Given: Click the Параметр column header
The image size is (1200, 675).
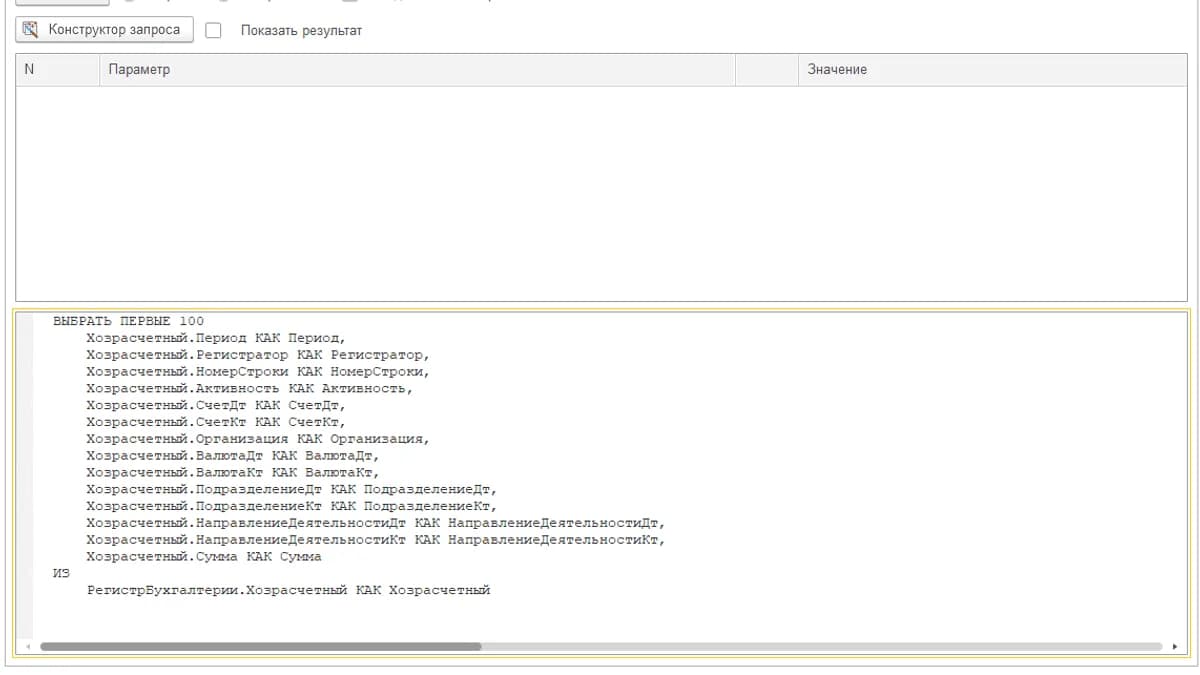Looking at the screenshot, I should [x=417, y=70].
